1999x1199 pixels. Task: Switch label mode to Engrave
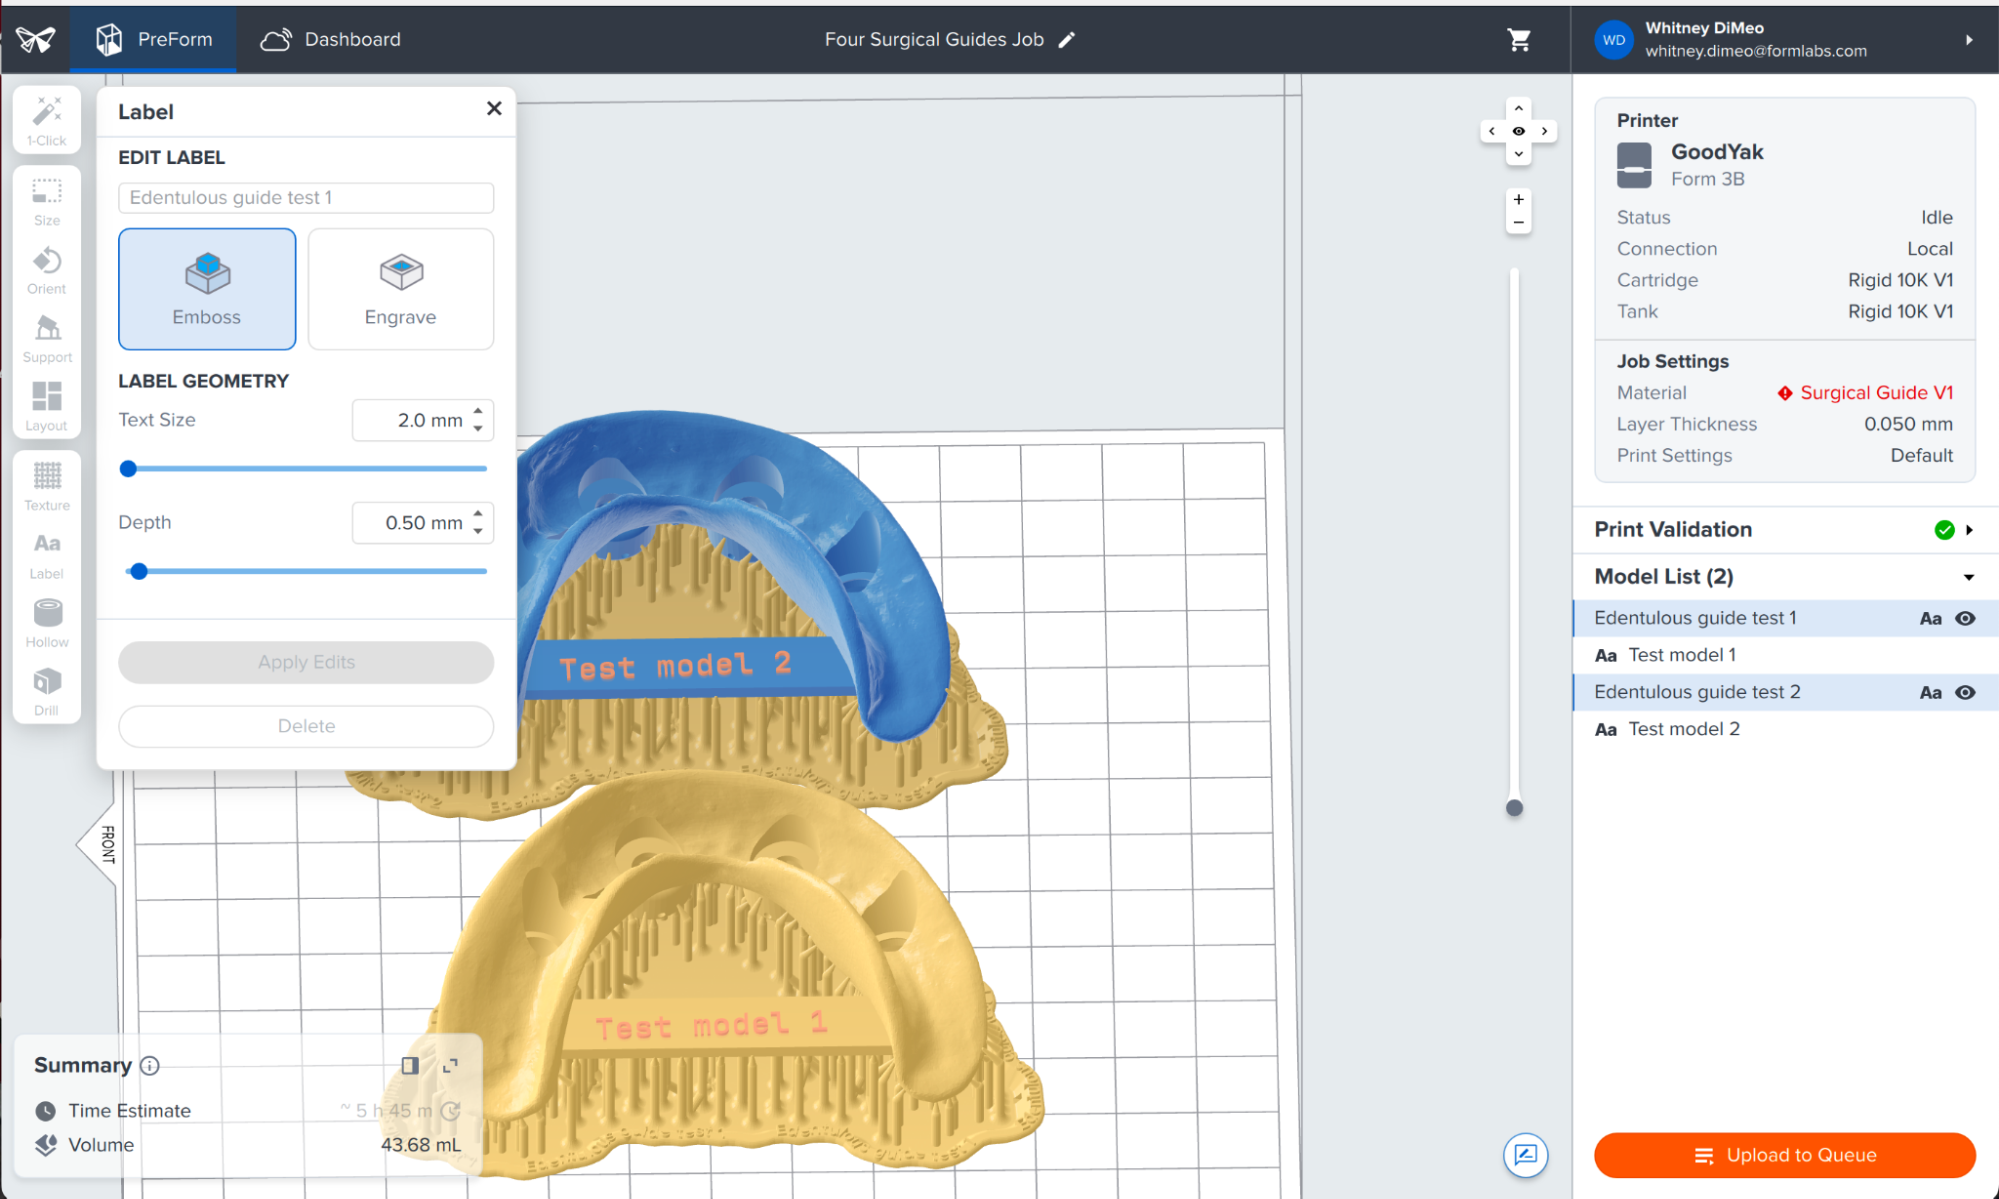400,289
